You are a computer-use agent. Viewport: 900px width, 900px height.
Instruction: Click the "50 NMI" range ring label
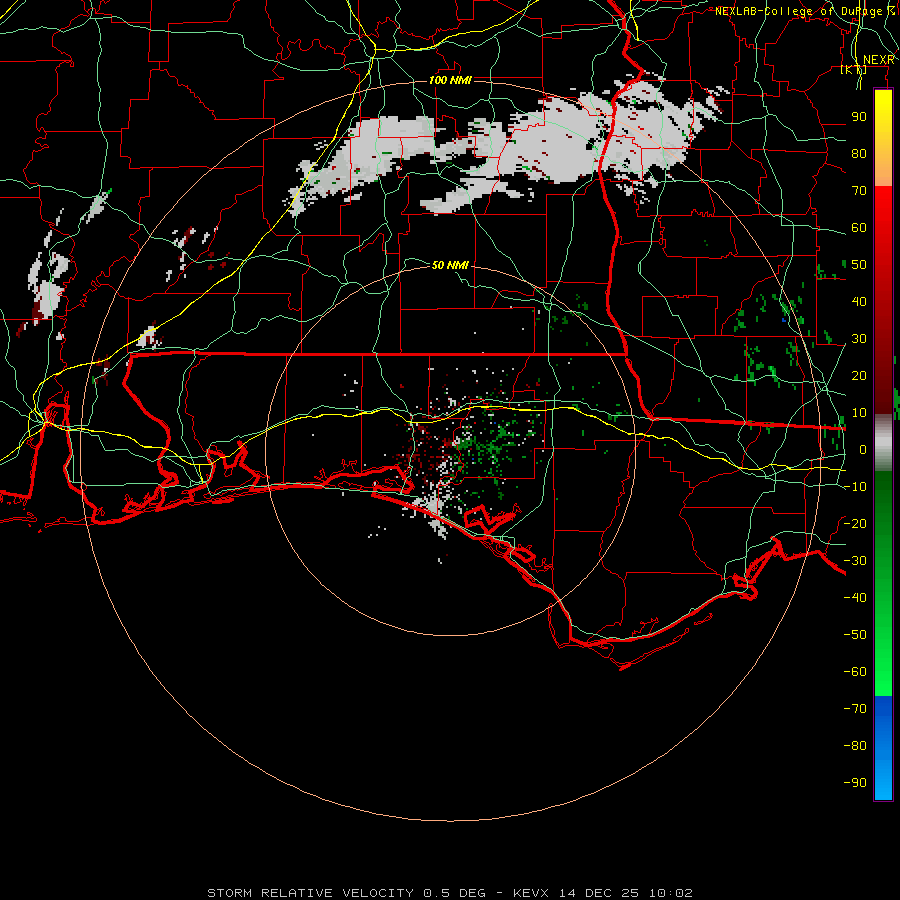pos(450,265)
